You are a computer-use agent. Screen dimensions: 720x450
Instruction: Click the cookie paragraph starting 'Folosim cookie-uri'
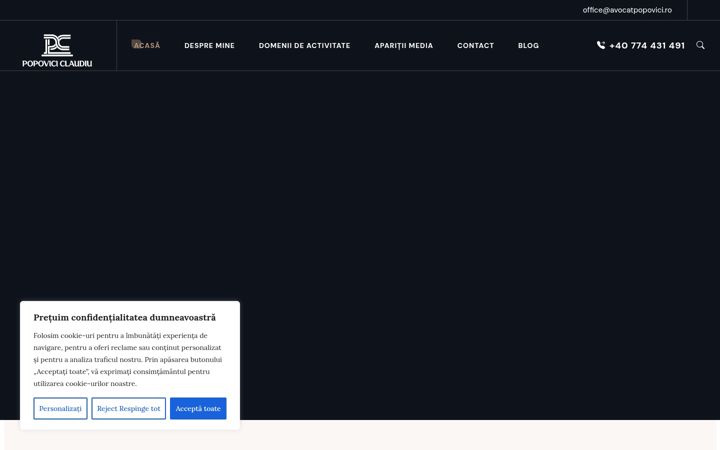(128, 360)
